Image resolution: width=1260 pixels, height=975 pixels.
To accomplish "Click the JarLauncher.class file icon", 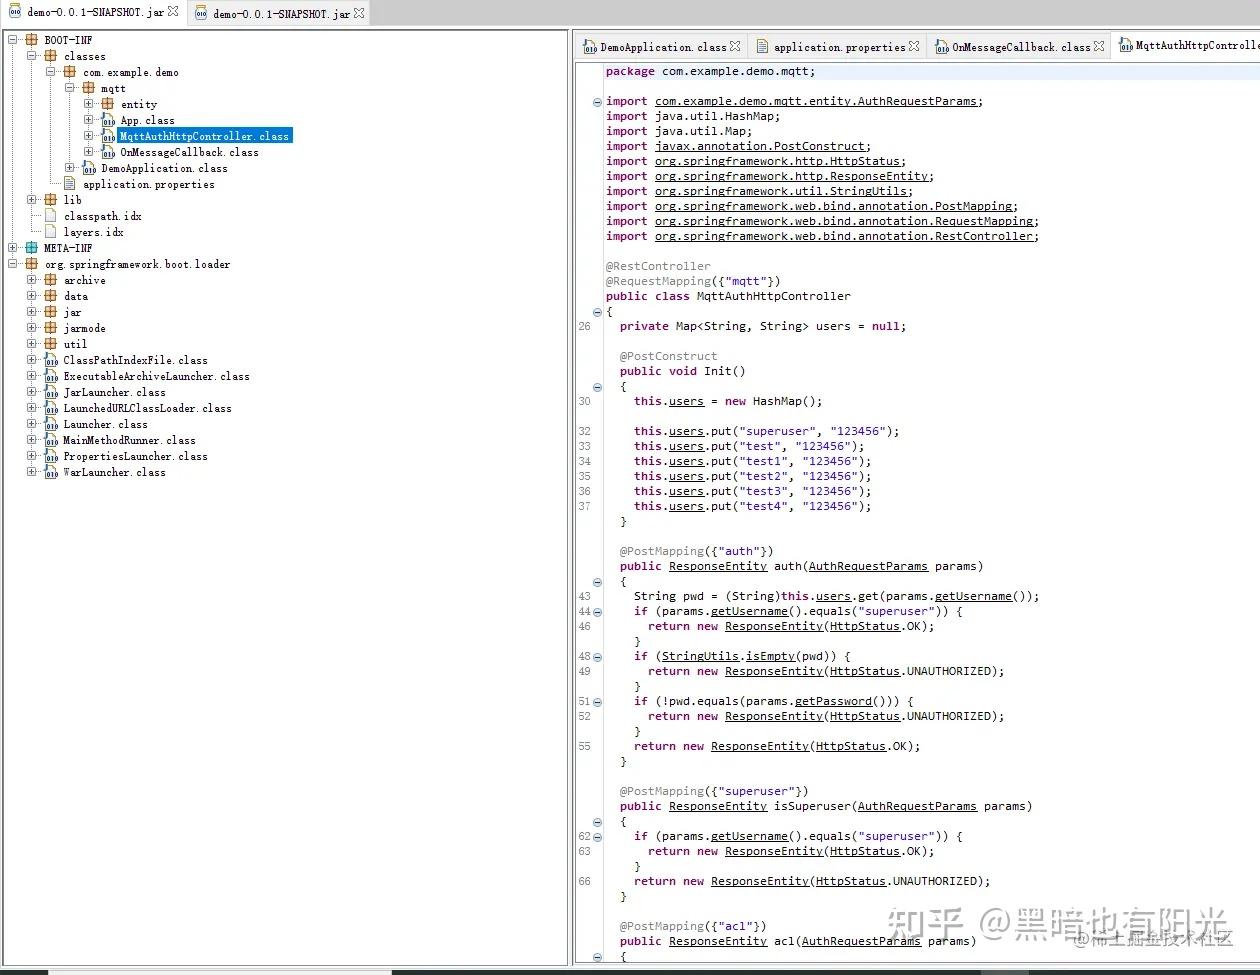I will [x=51, y=392].
